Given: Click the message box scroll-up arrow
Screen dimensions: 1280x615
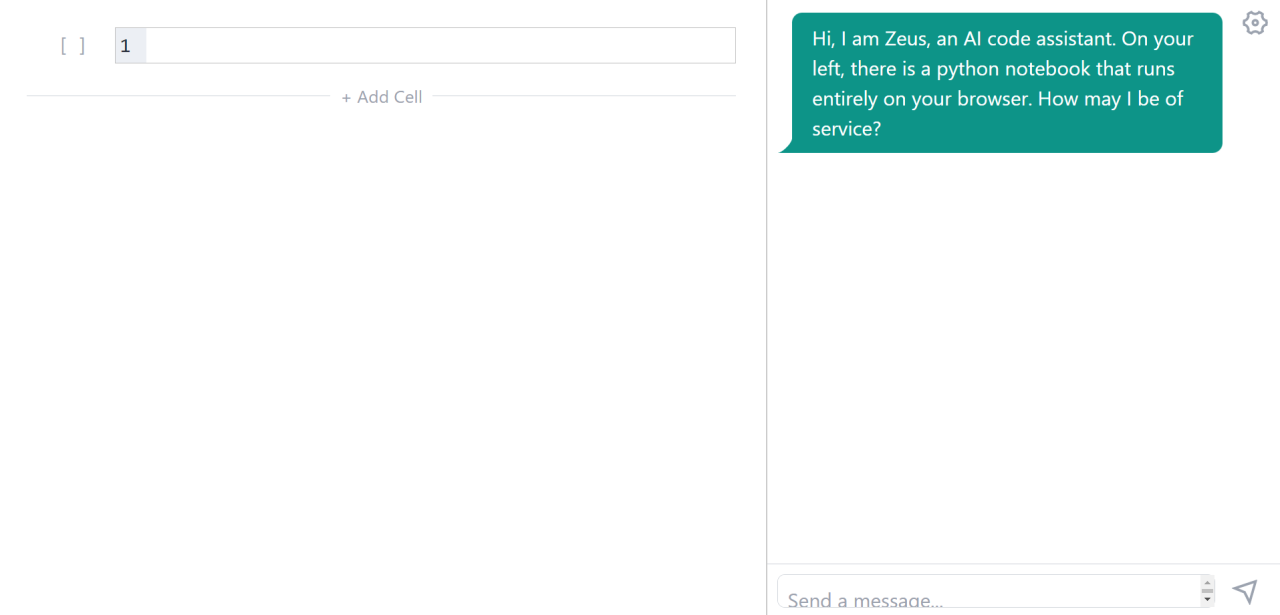Looking at the screenshot, I should point(1207,582).
